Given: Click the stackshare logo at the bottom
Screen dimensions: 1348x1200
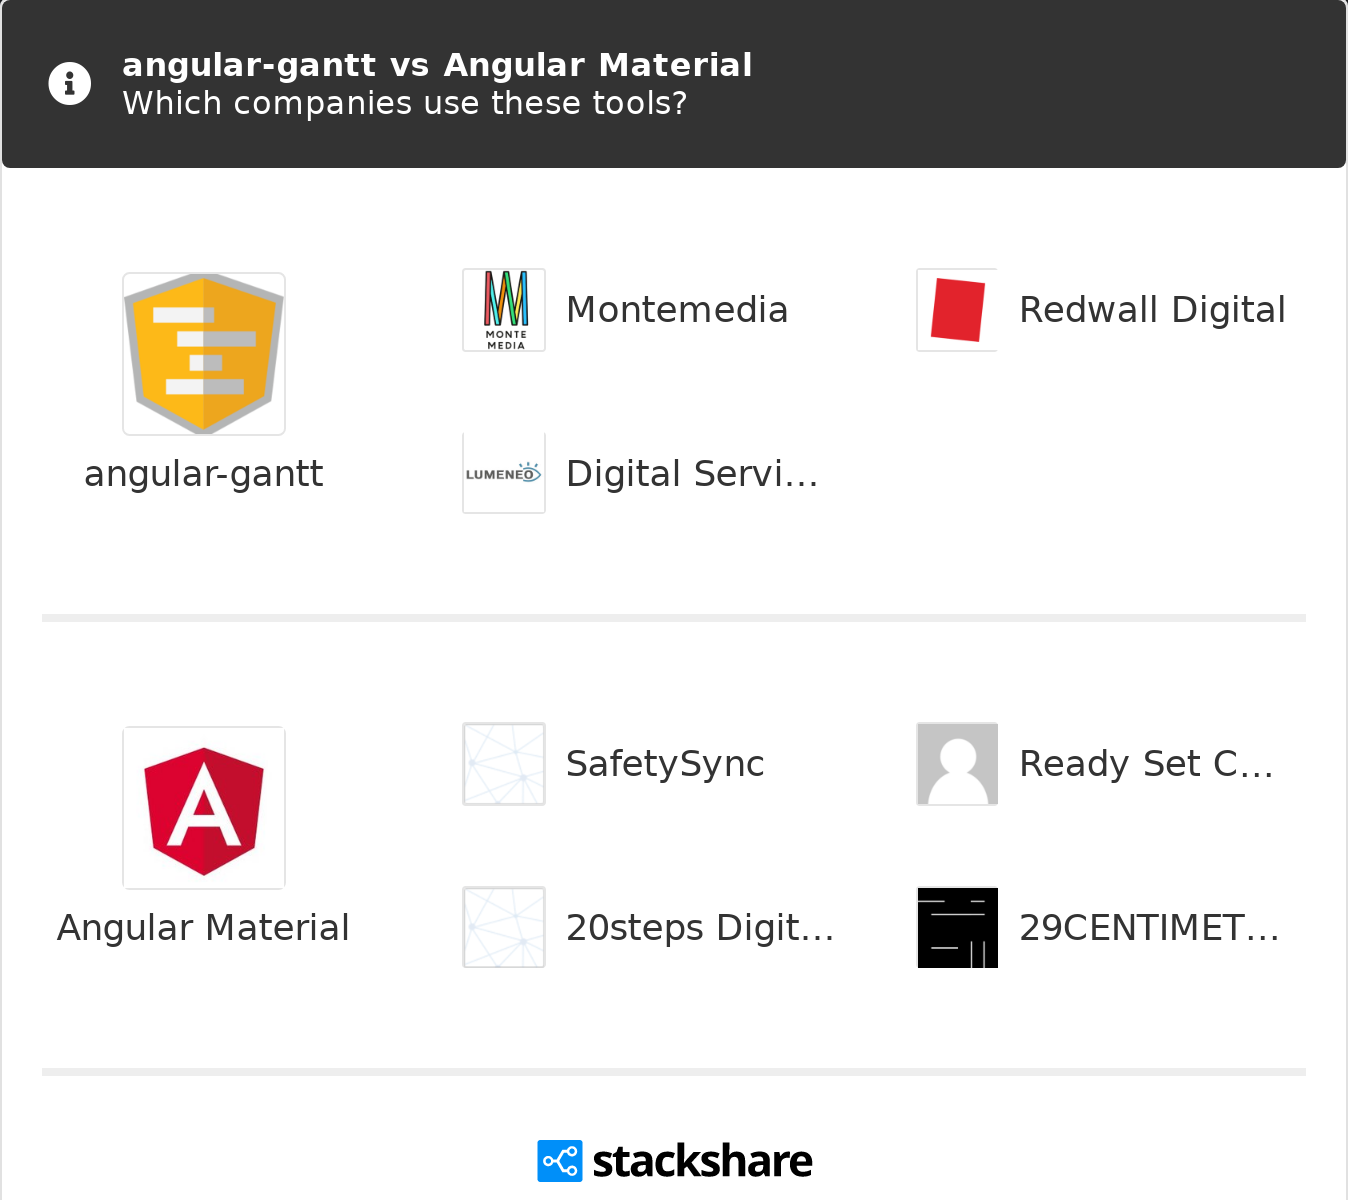Looking at the screenshot, I should coord(674,1159).
